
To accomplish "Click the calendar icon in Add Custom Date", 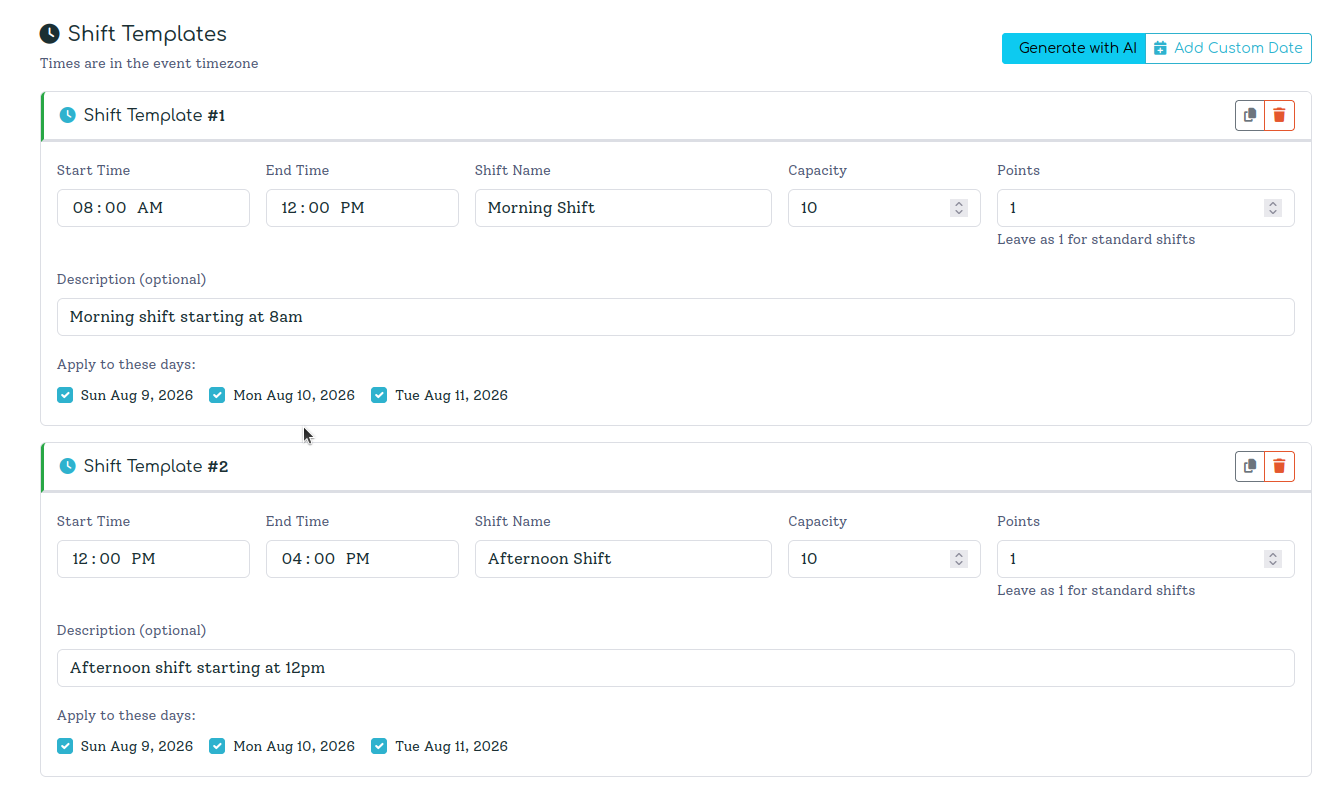I will tap(1160, 47).
